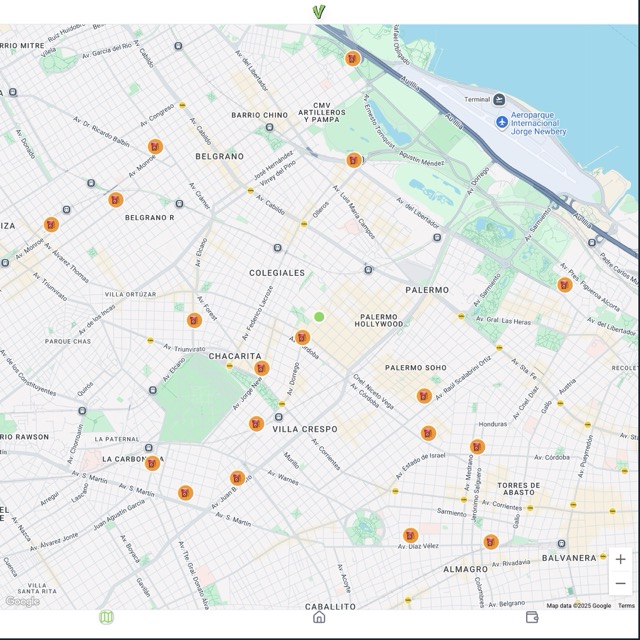Screen dimensions: 640x640
Task: Click the green V logo at top
Action: click(319, 12)
